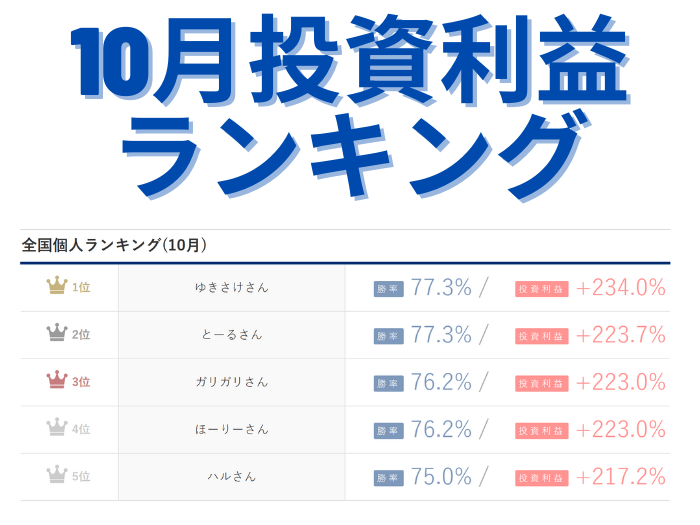Viewport: 700px width, 525px height.
Task: Click the 全国個人ランキング(10月) heading
Action: (x=114, y=244)
